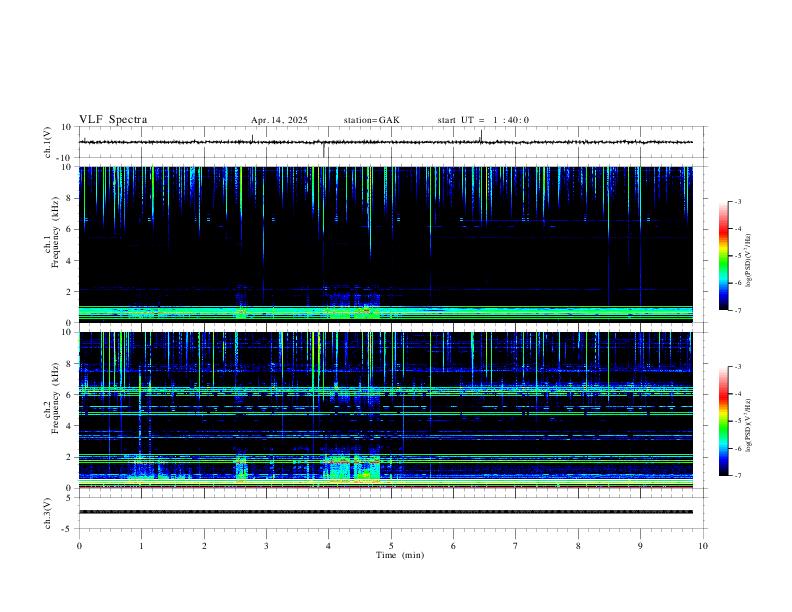Image resolution: width=792 pixels, height=612 pixels.
Task: Click the upward spike near 6.5 min in ch.1 waveform
Action: click(481, 136)
